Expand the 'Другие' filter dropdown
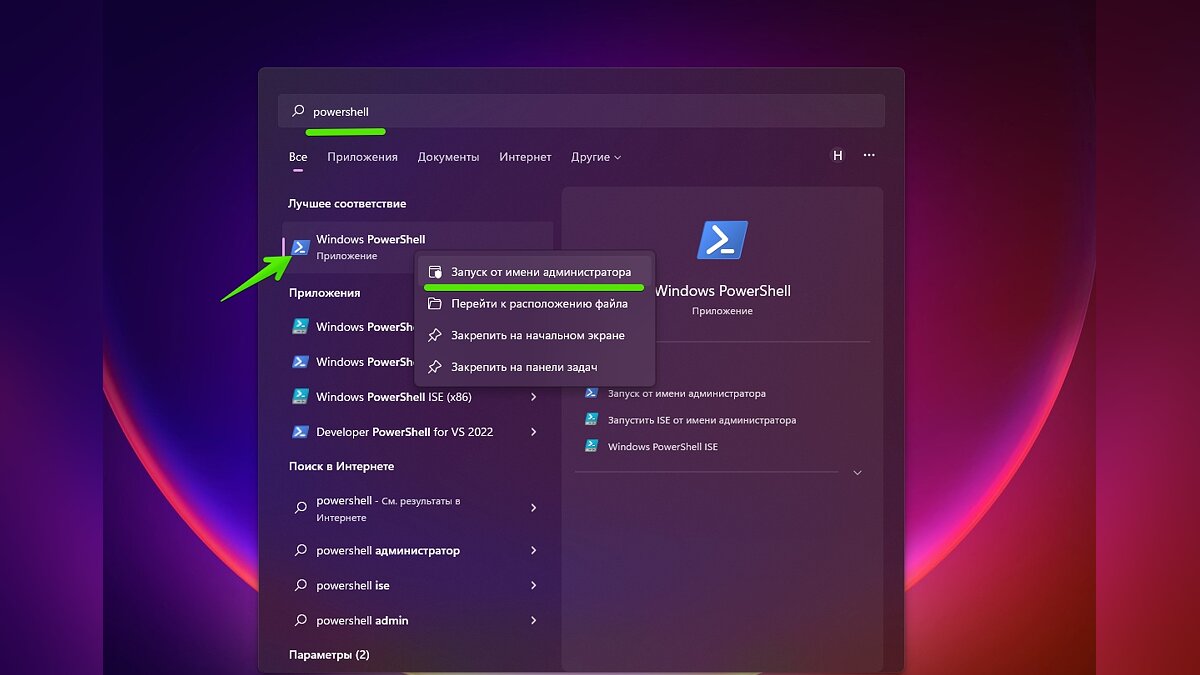The width and height of the screenshot is (1200, 675). pyautogui.click(x=596, y=157)
